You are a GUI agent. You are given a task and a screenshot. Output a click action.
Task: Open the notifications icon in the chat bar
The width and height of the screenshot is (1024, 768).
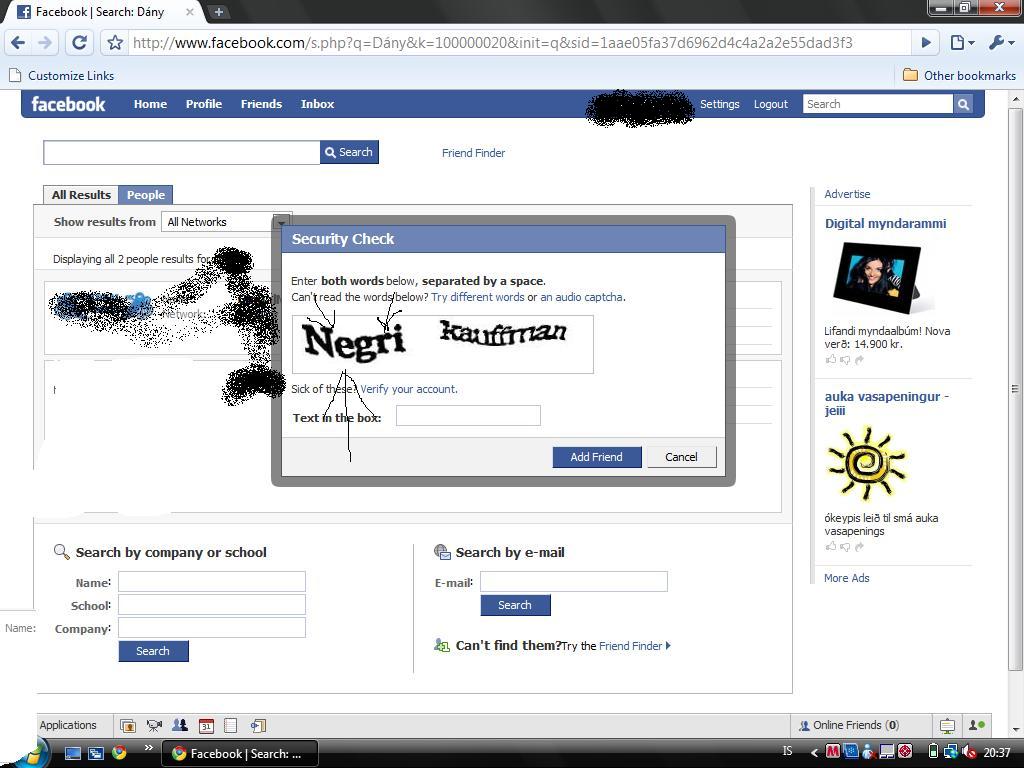pyautogui.click(x=947, y=726)
